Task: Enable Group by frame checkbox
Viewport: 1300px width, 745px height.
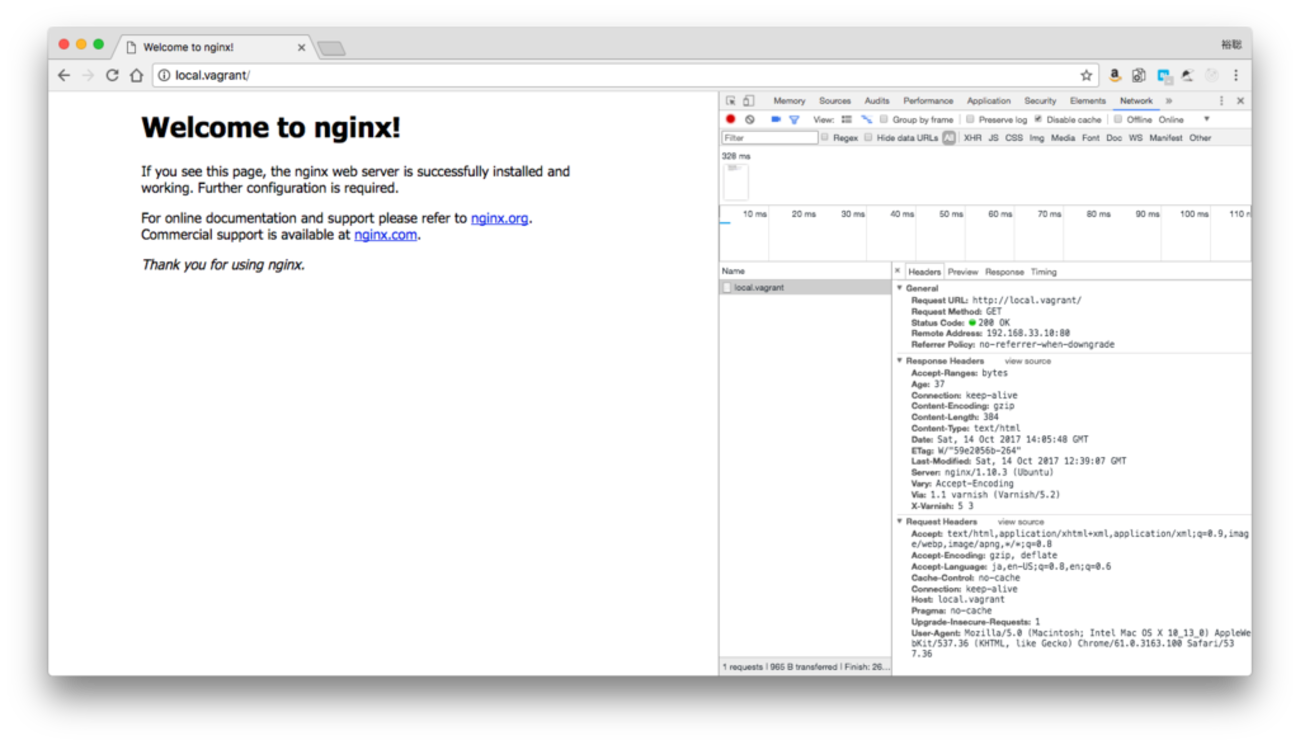Action: point(884,119)
